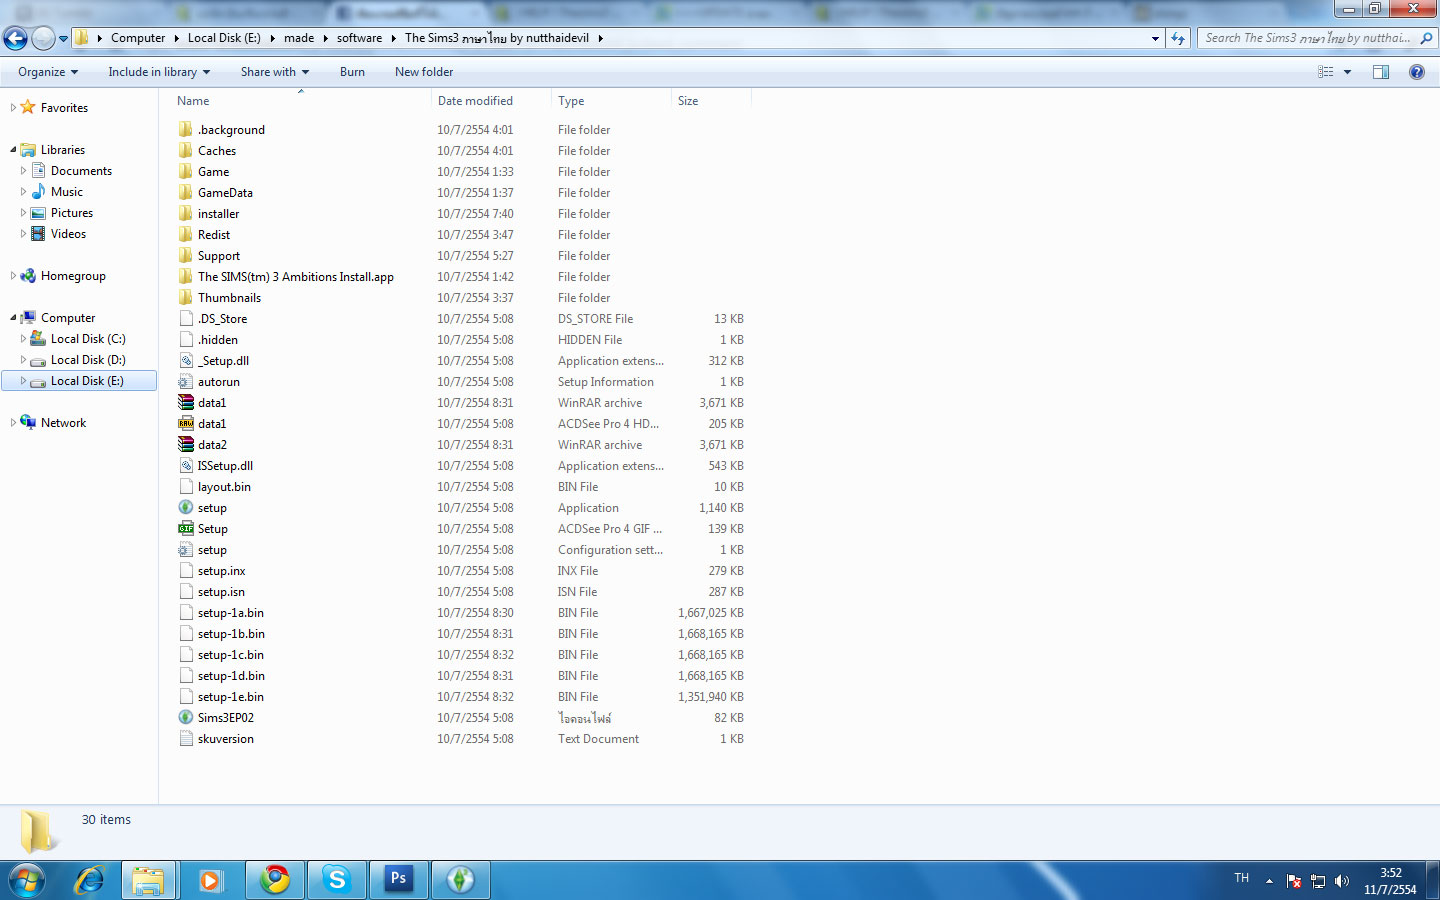Click Computer in the address breadcrumb

click(138, 38)
